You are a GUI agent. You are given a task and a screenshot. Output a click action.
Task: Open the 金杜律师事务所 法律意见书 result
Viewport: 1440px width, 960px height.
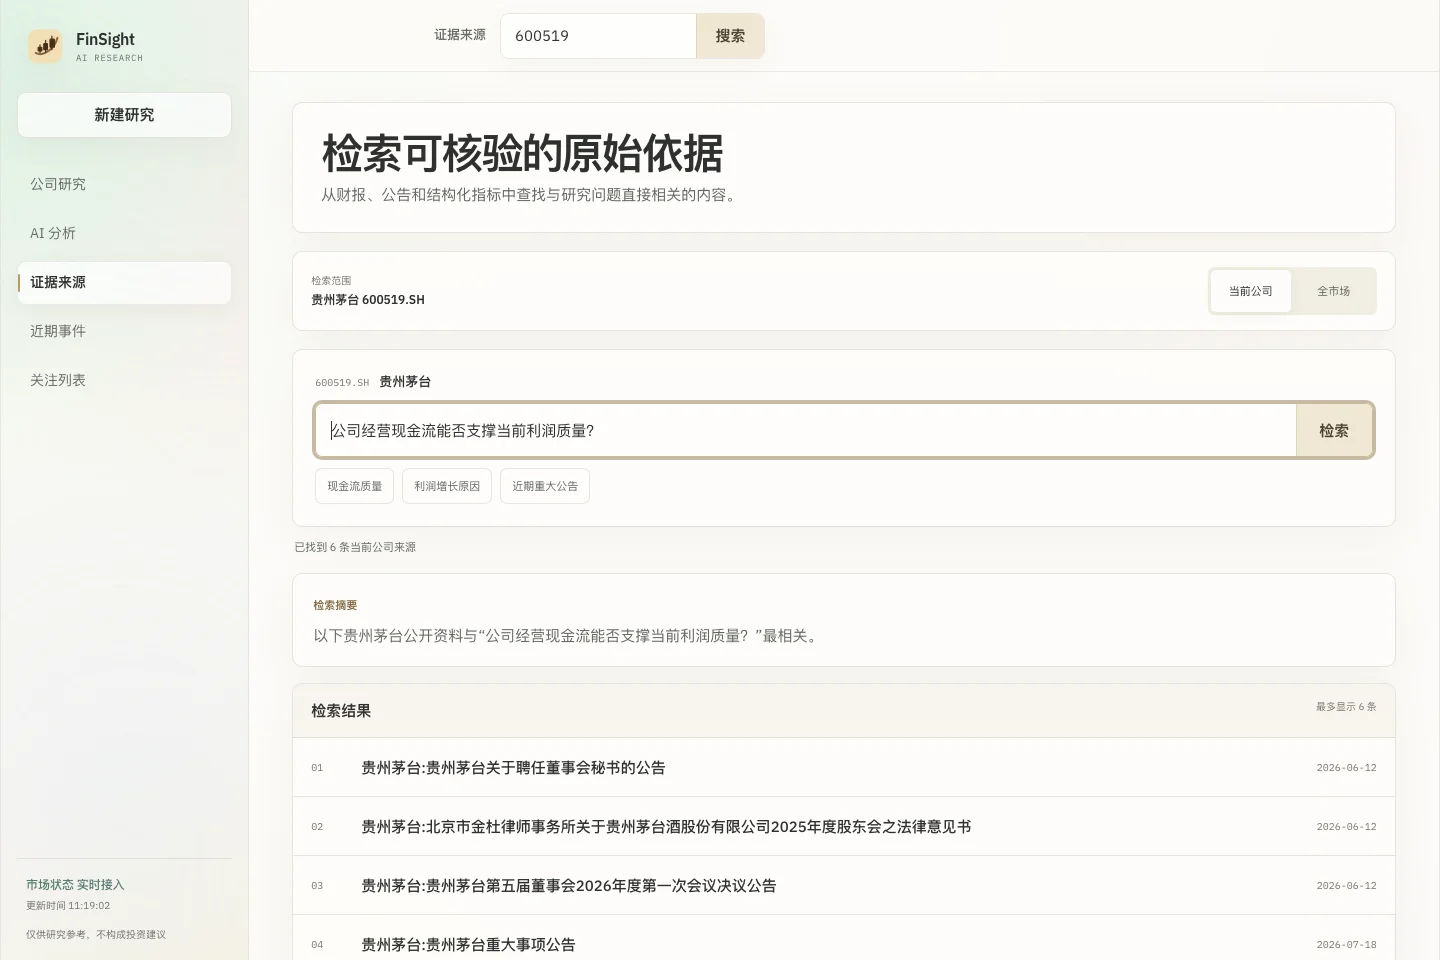tap(844, 826)
